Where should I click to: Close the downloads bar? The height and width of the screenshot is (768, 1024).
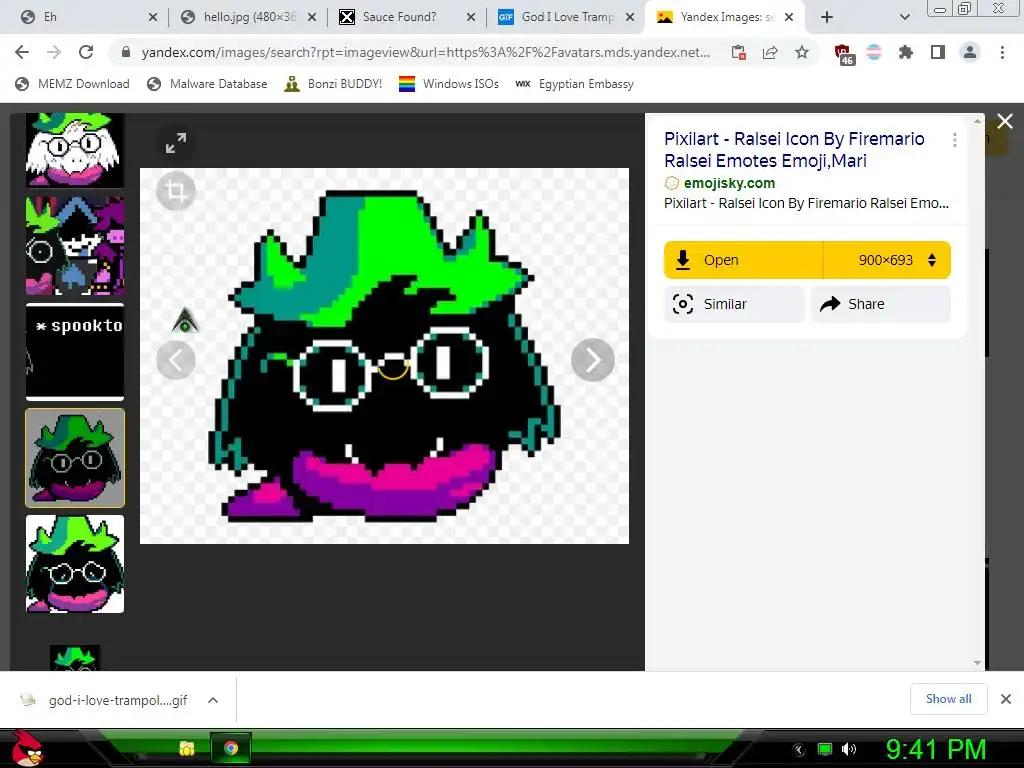(x=1006, y=699)
